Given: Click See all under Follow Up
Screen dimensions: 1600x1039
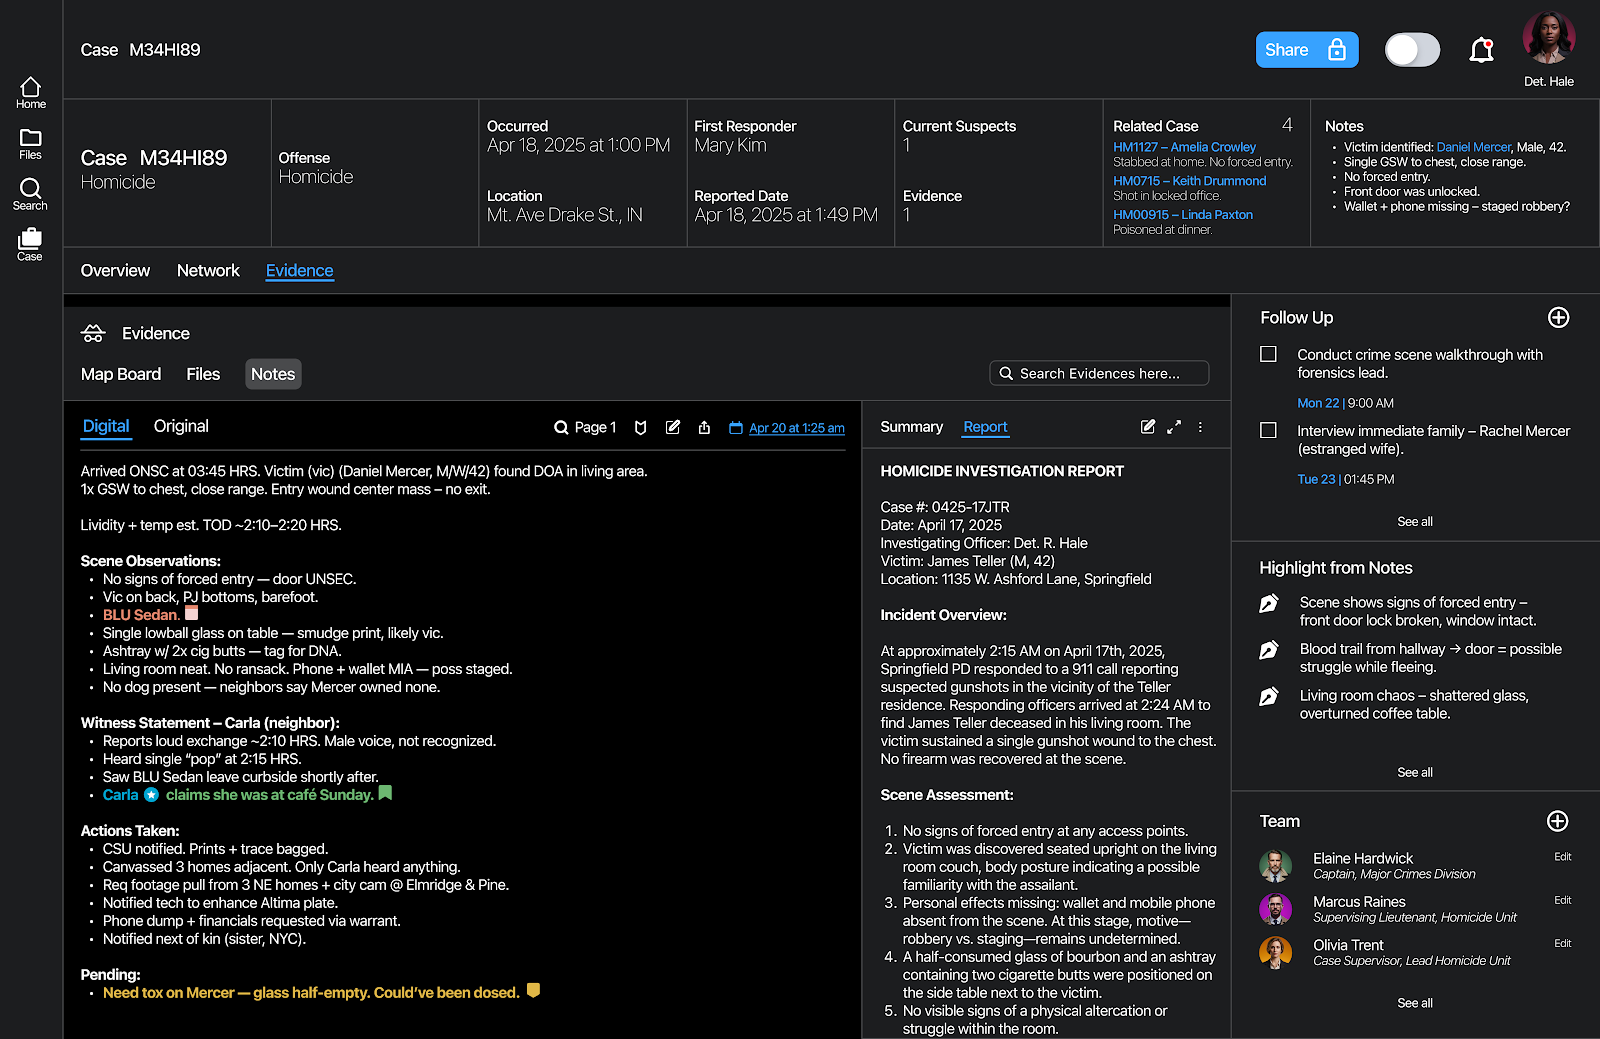Looking at the screenshot, I should point(1414,522).
